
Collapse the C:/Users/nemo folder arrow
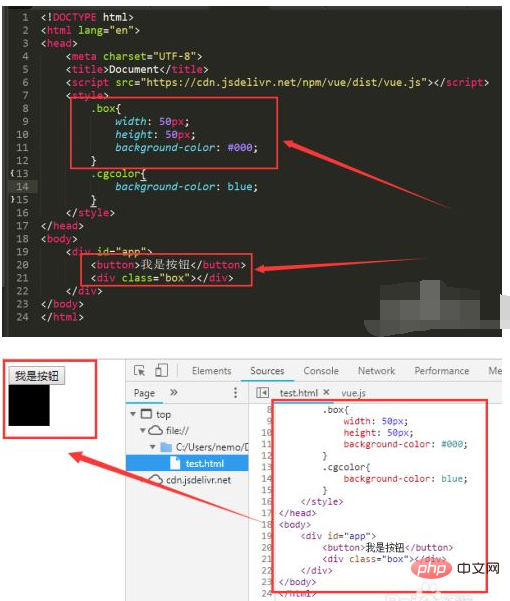coord(153,447)
